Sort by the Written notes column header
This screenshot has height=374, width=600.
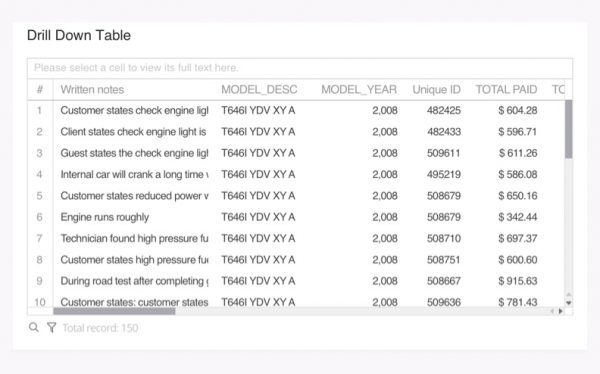pos(92,90)
